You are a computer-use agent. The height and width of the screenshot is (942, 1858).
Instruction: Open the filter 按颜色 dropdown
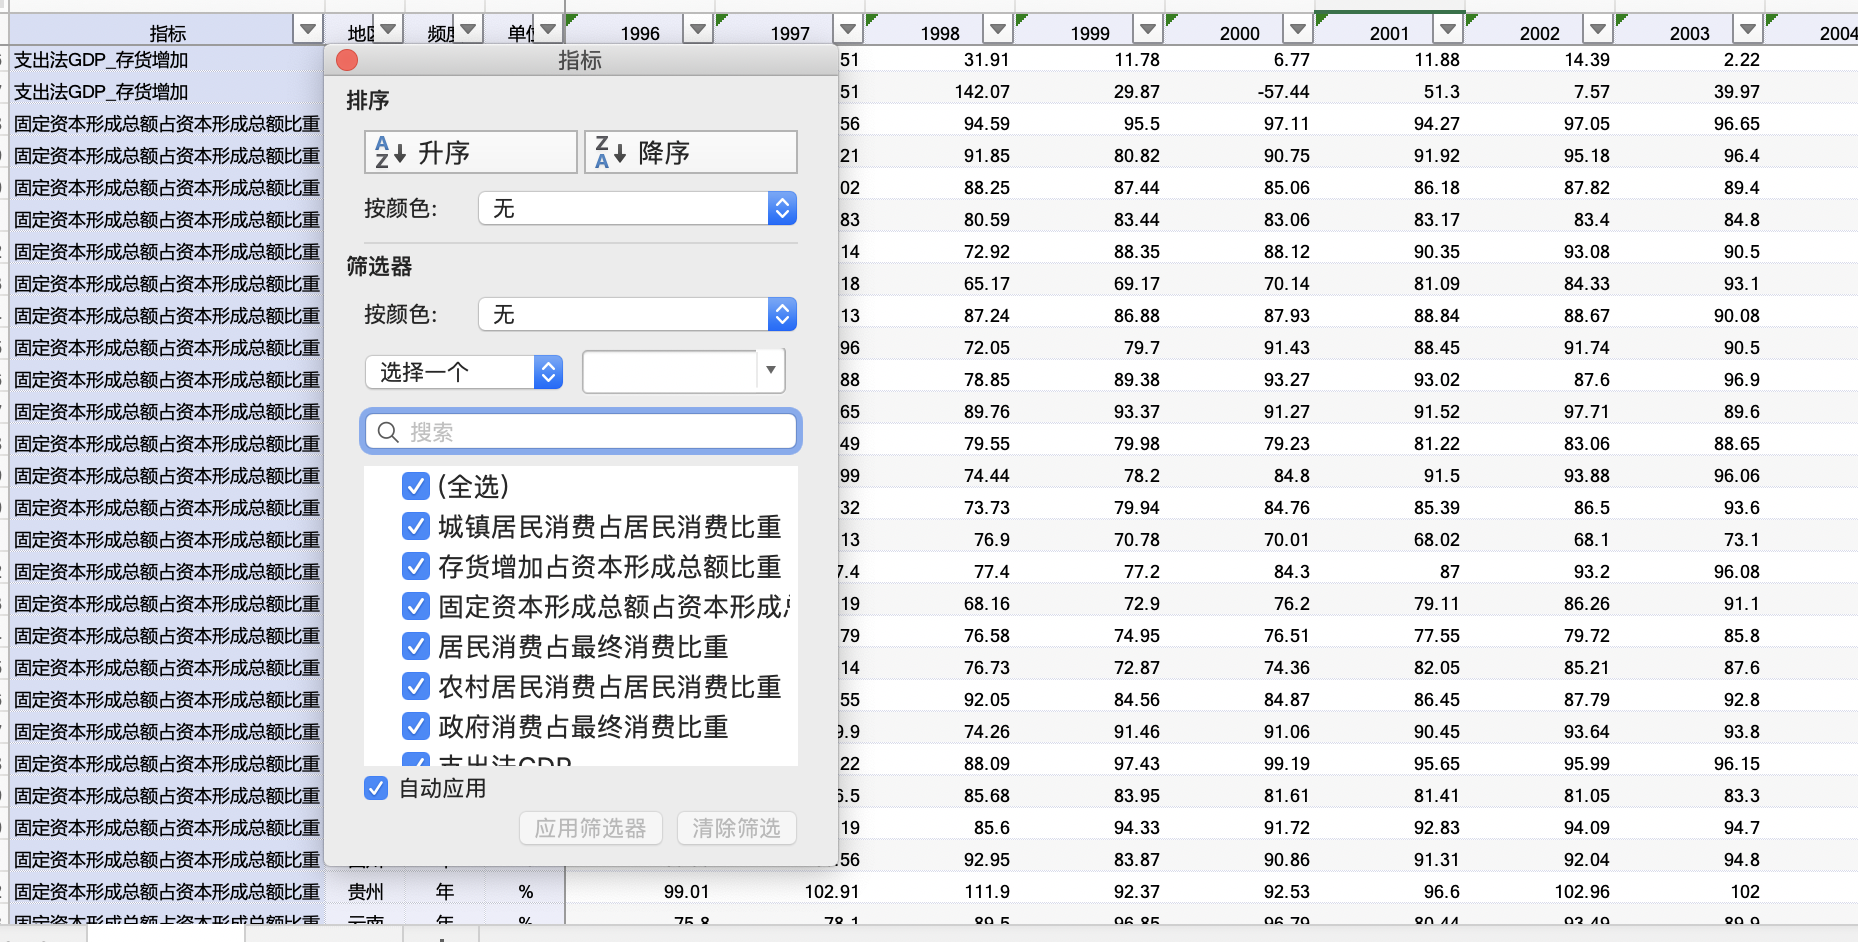[x=637, y=314]
